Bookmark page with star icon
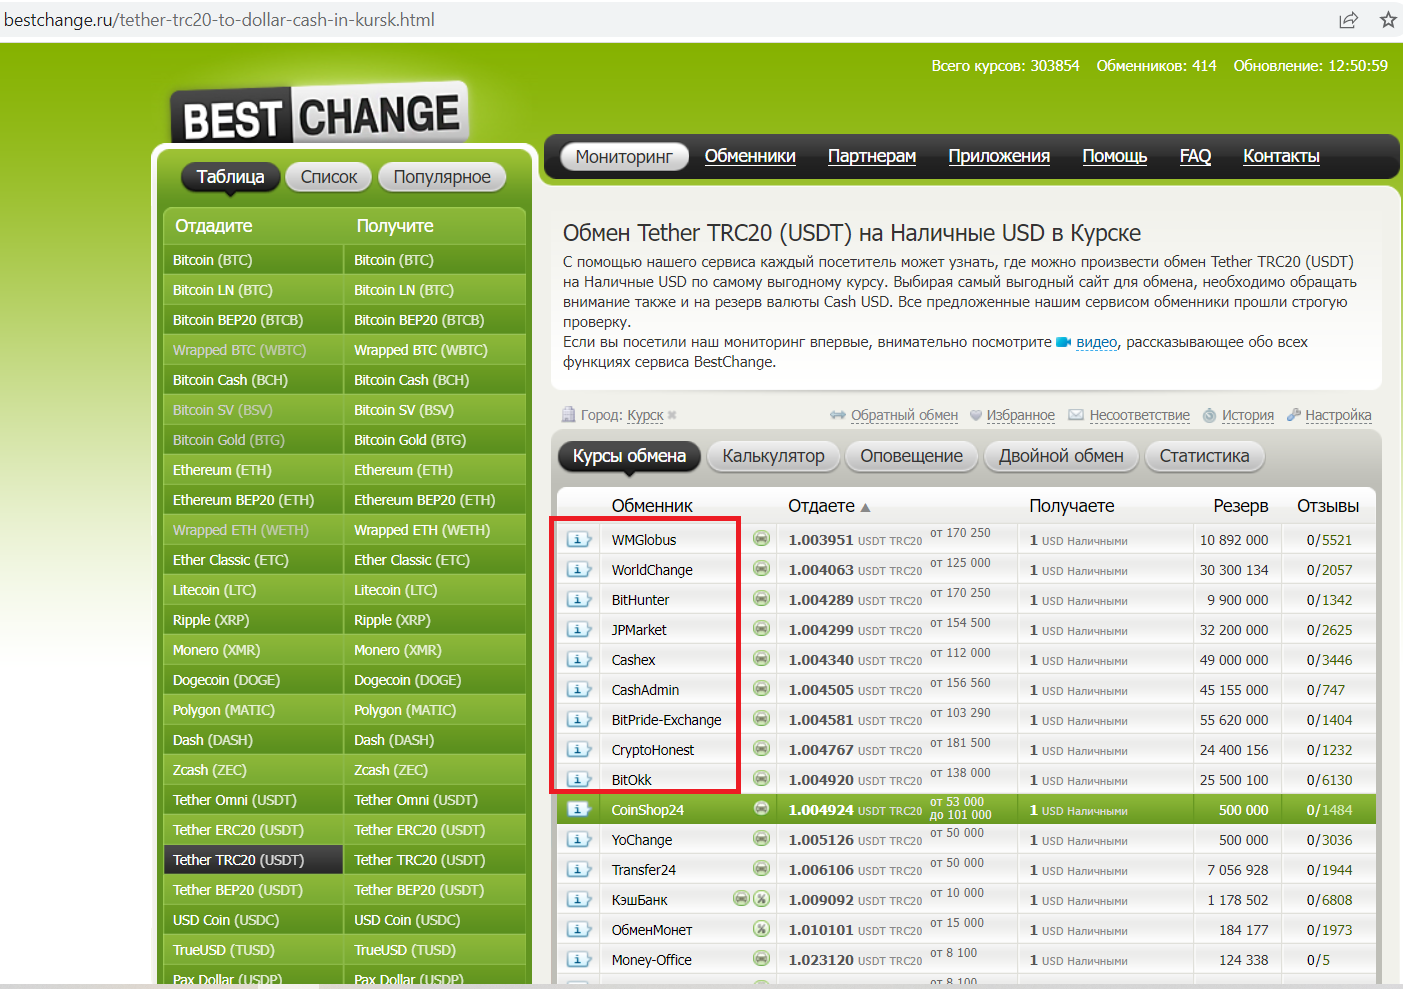Screen dimensions: 1403x989 coord(1388,19)
